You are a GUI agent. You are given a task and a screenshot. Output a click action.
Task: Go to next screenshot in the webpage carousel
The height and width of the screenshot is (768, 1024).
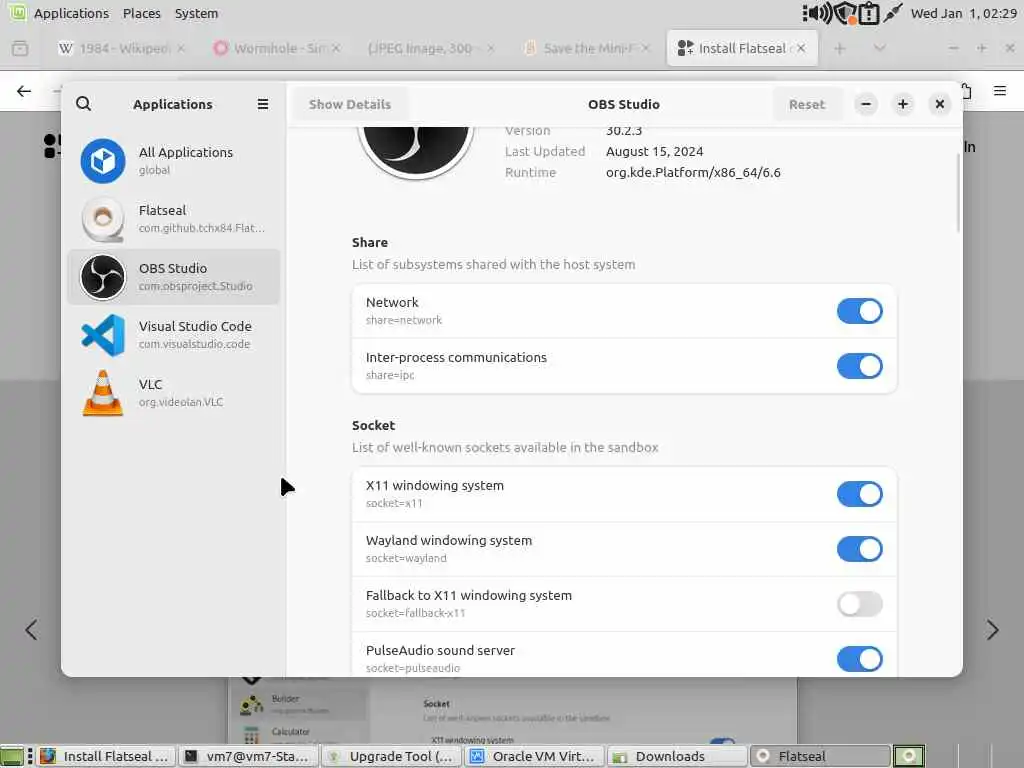(993, 630)
